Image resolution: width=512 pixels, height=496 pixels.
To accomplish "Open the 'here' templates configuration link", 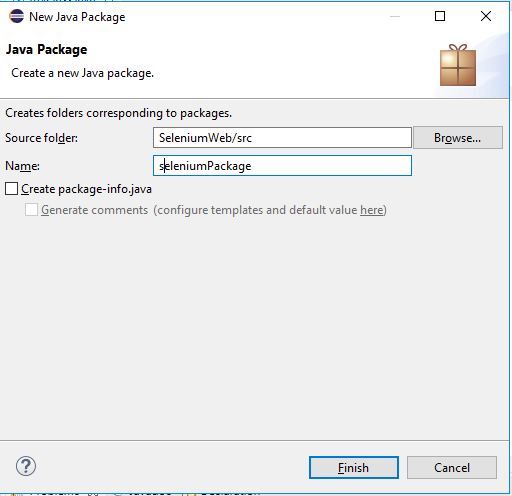I will click(372, 210).
